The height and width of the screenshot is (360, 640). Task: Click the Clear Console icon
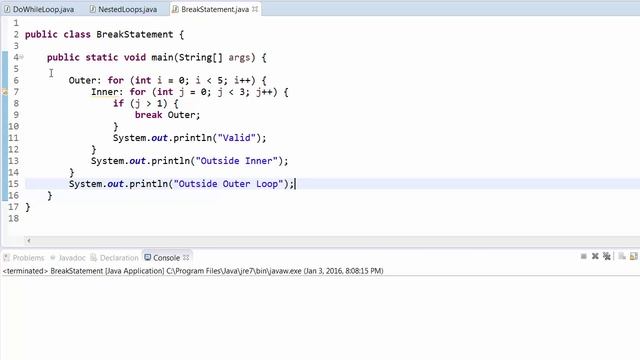pos(622,256)
